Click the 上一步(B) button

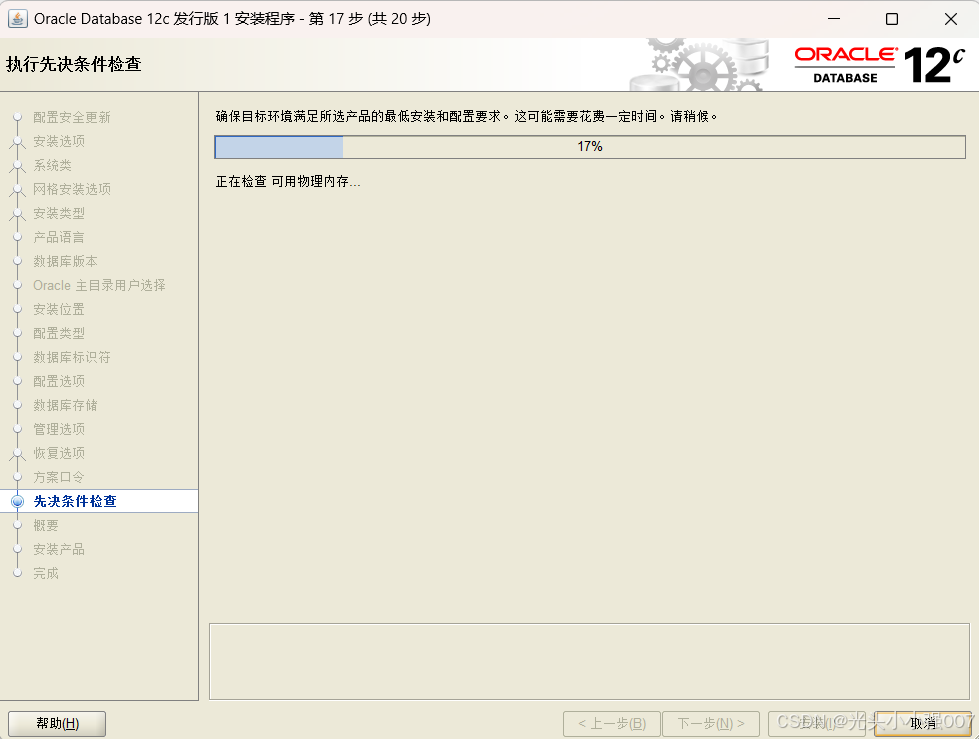[x=611, y=723]
